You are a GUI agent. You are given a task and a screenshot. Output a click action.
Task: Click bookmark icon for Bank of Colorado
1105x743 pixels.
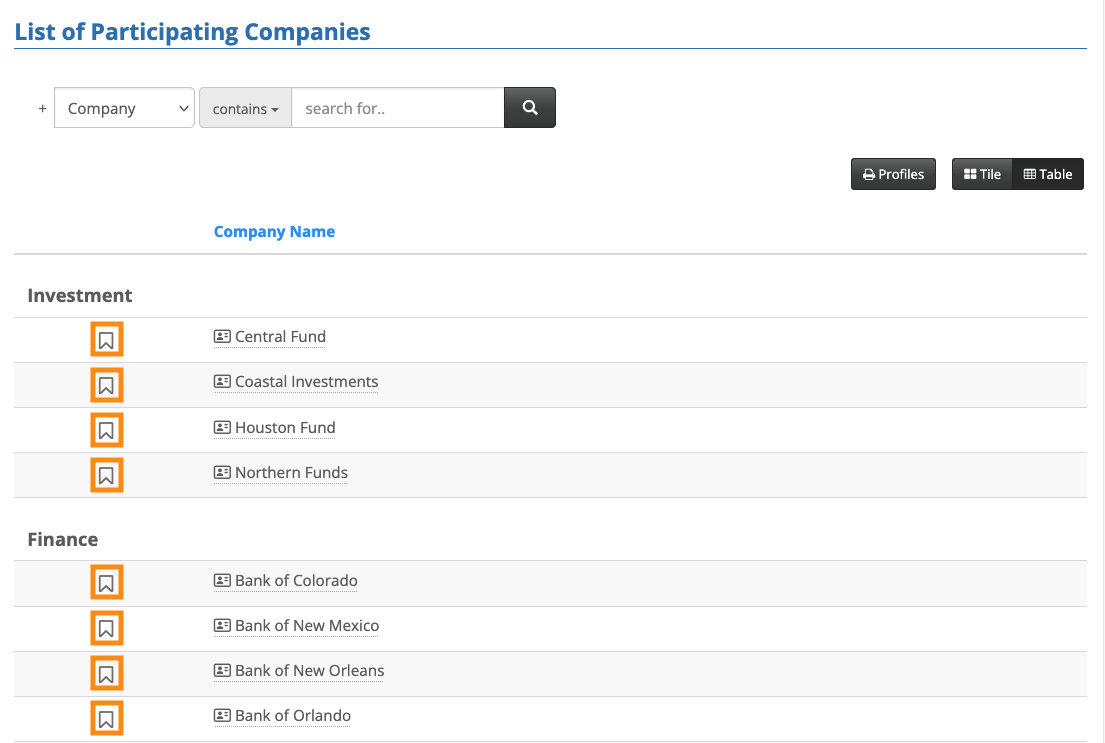(107, 583)
